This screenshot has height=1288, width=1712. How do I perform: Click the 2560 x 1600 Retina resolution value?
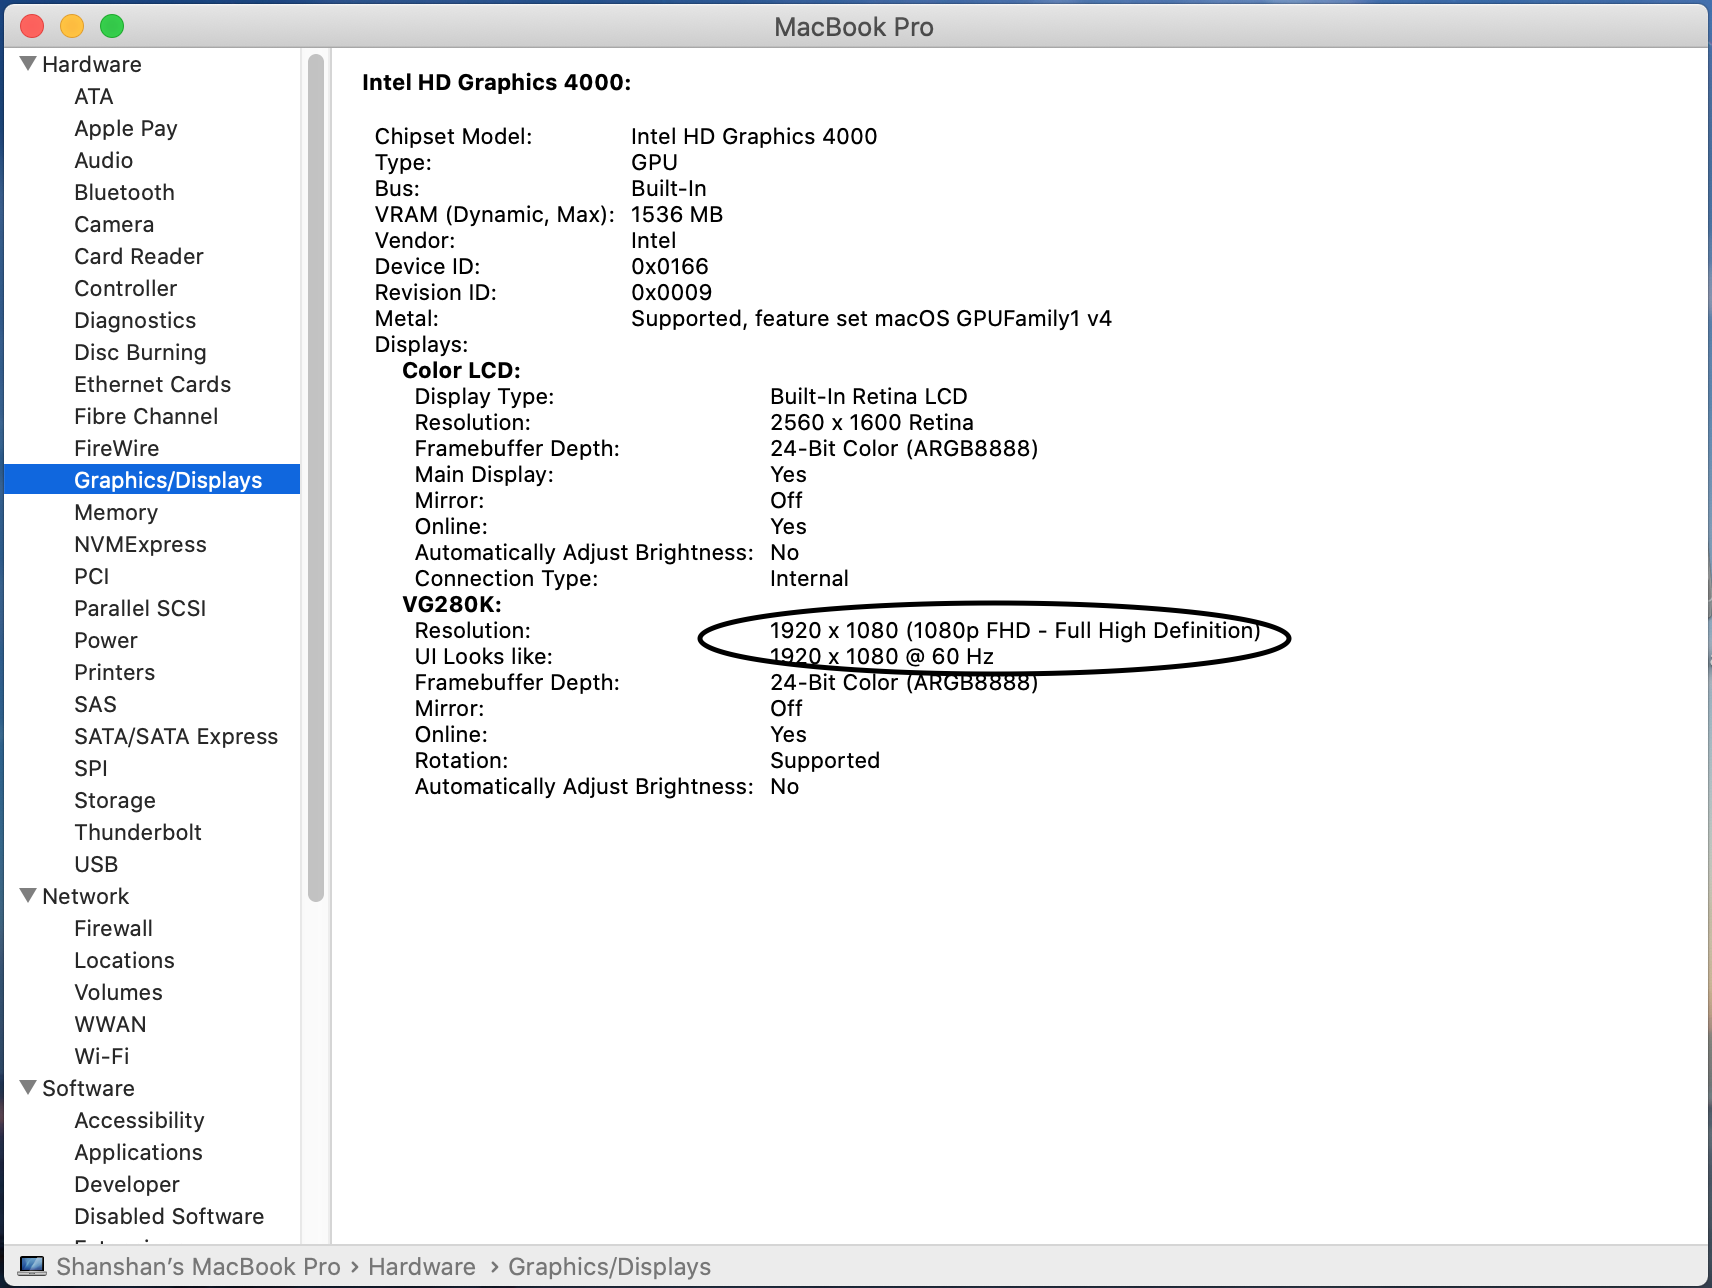pos(872,422)
